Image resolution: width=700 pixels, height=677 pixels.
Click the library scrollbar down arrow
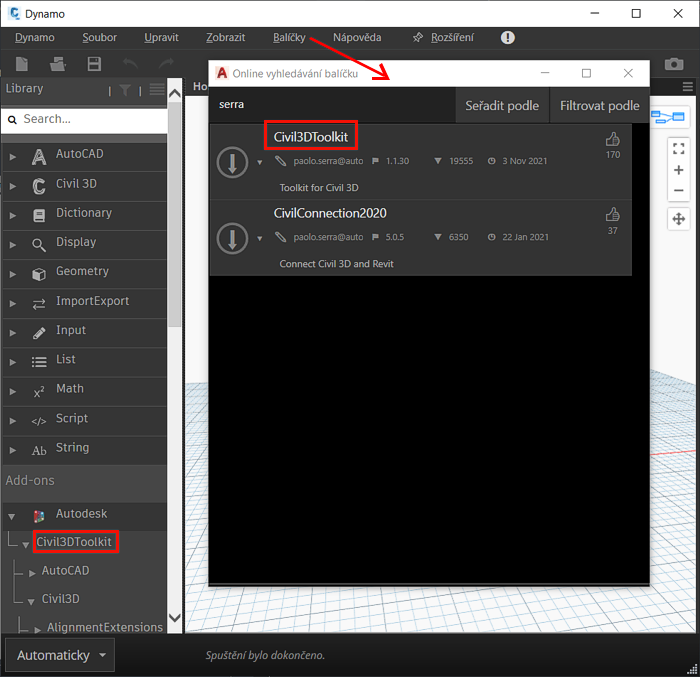(x=175, y=618)
